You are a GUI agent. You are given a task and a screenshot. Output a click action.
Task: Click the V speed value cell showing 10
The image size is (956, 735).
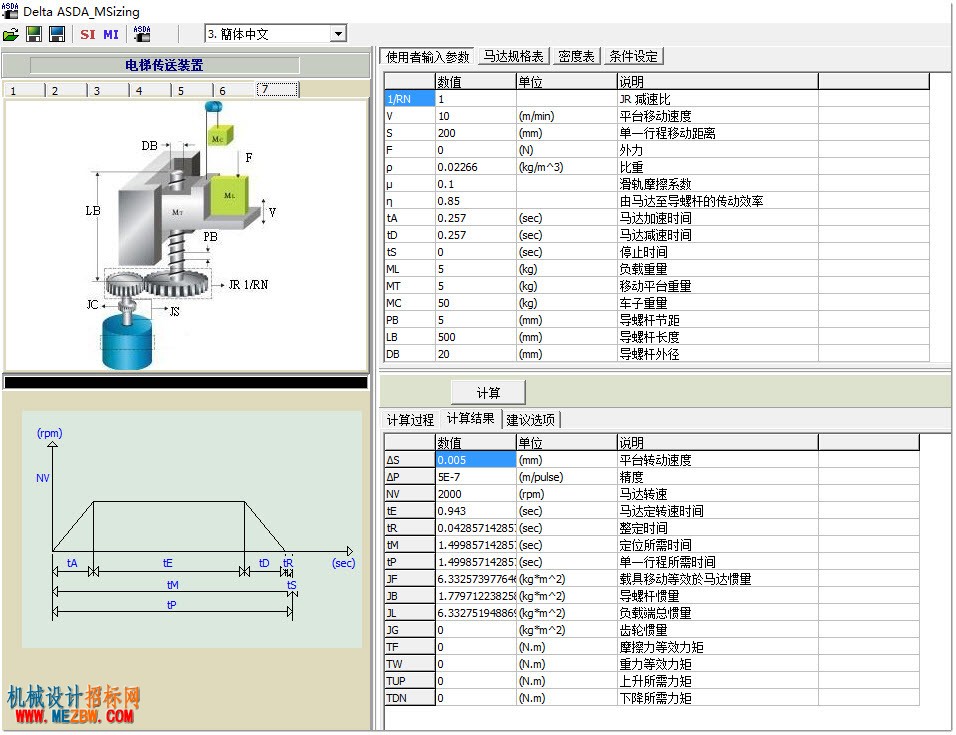point(476,116)
